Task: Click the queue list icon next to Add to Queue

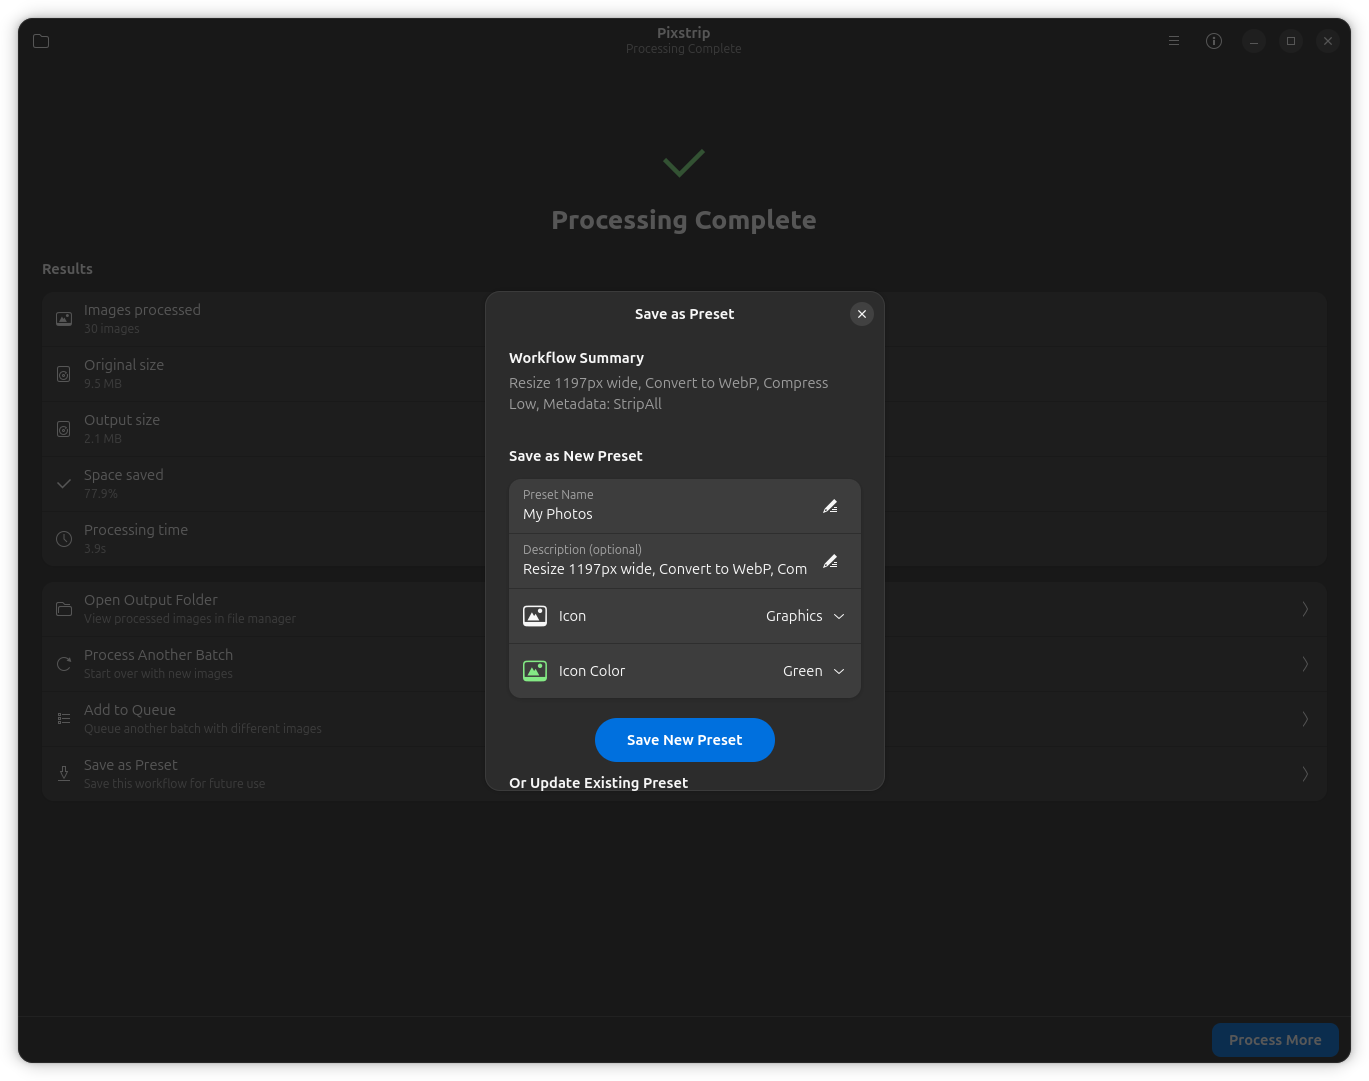Action: (63, 718)
